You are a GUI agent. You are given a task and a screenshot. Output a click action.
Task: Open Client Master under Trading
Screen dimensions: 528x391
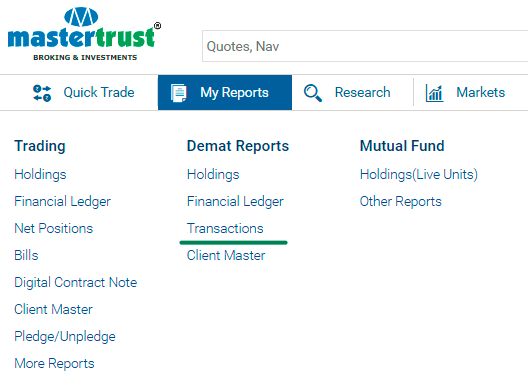pos(53,309)
